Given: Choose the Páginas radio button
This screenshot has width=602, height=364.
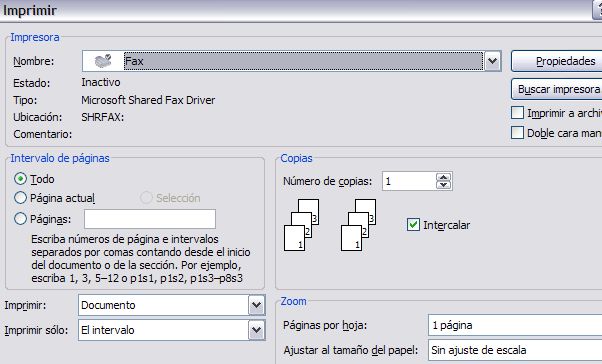Looking at the screenshot, I should click(x=20, y=219).
